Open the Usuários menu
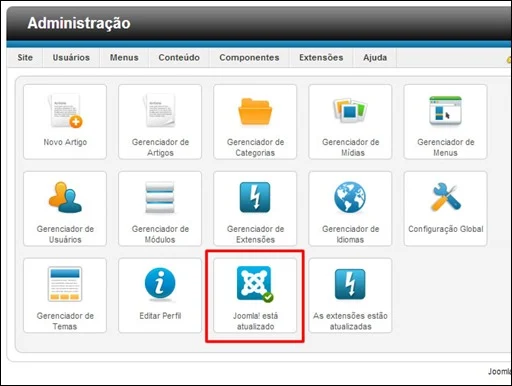The image size is (512, 386). click(71, 57)
